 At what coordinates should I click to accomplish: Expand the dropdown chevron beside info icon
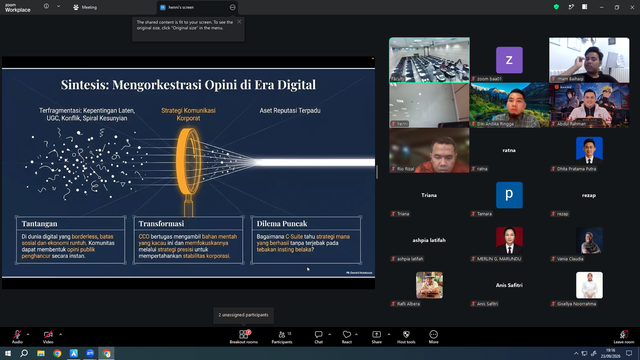58,7
